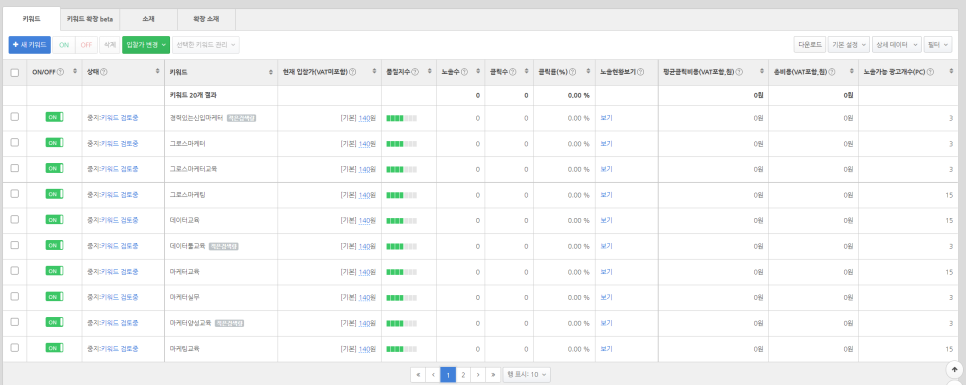Sort by 현재 입찰가 column sort arrows
966x385 pixels.
[375, 72]
